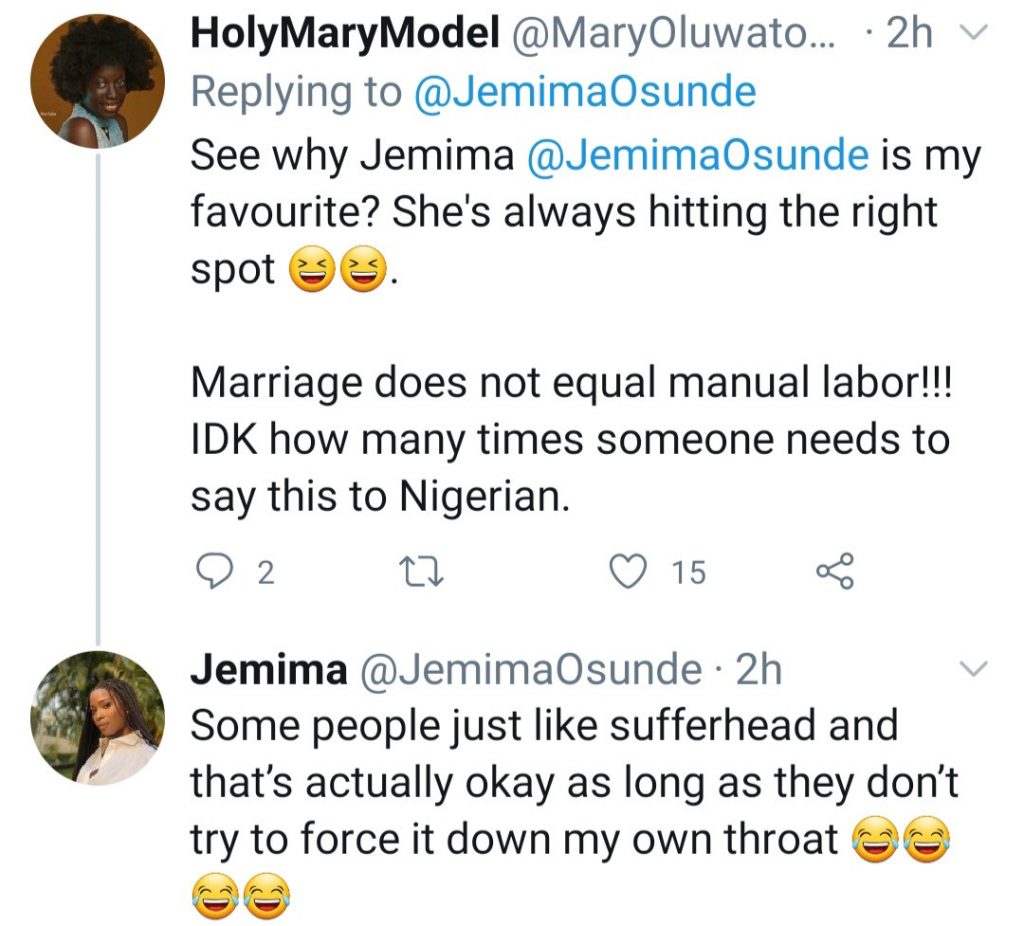Open the 2h timestamp on Jemima's reply
The height and width of the screenshot is (926, 1024).
pos(758,669)
